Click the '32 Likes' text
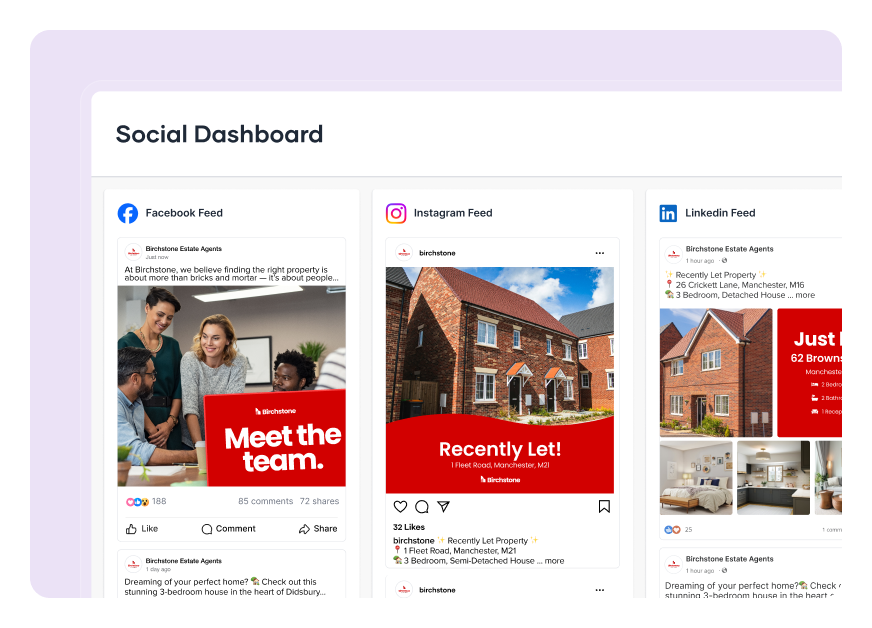This screenshot has height=628, width=872. pos(409,527)
